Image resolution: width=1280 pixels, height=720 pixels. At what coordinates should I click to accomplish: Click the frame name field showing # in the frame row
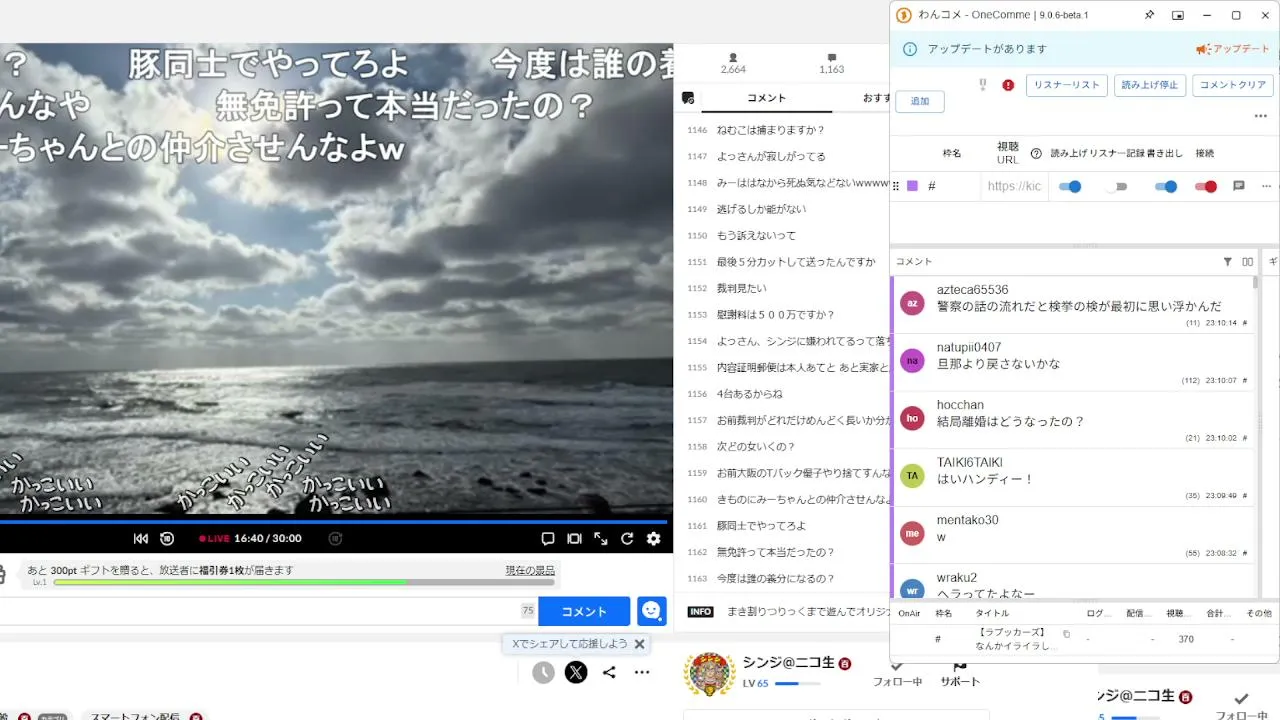pos(950,186)
